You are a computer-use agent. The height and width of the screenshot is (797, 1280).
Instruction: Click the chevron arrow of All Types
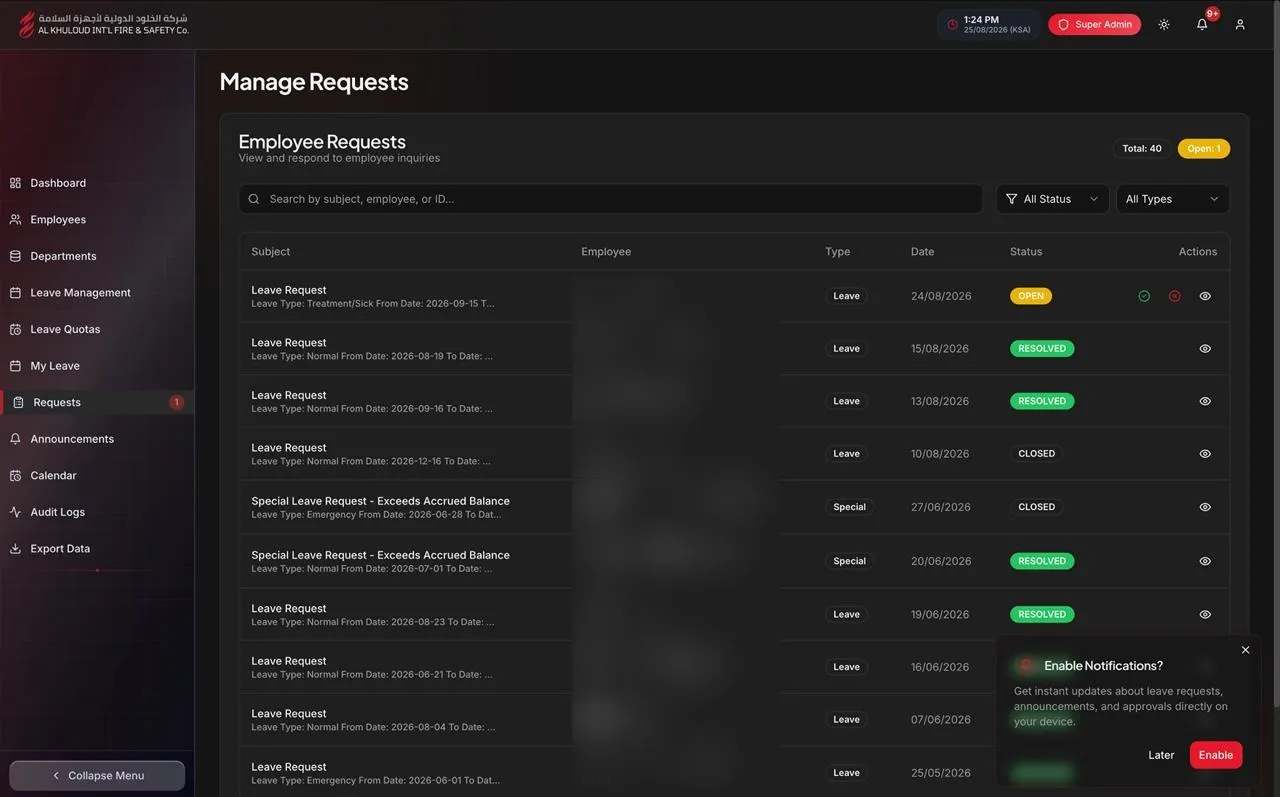coord(1214,199)
